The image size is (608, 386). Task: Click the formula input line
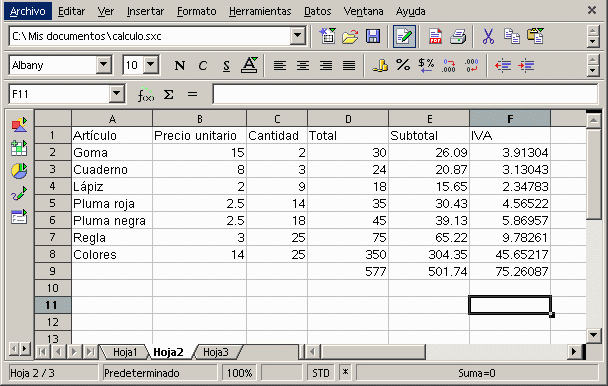[405, 94]
